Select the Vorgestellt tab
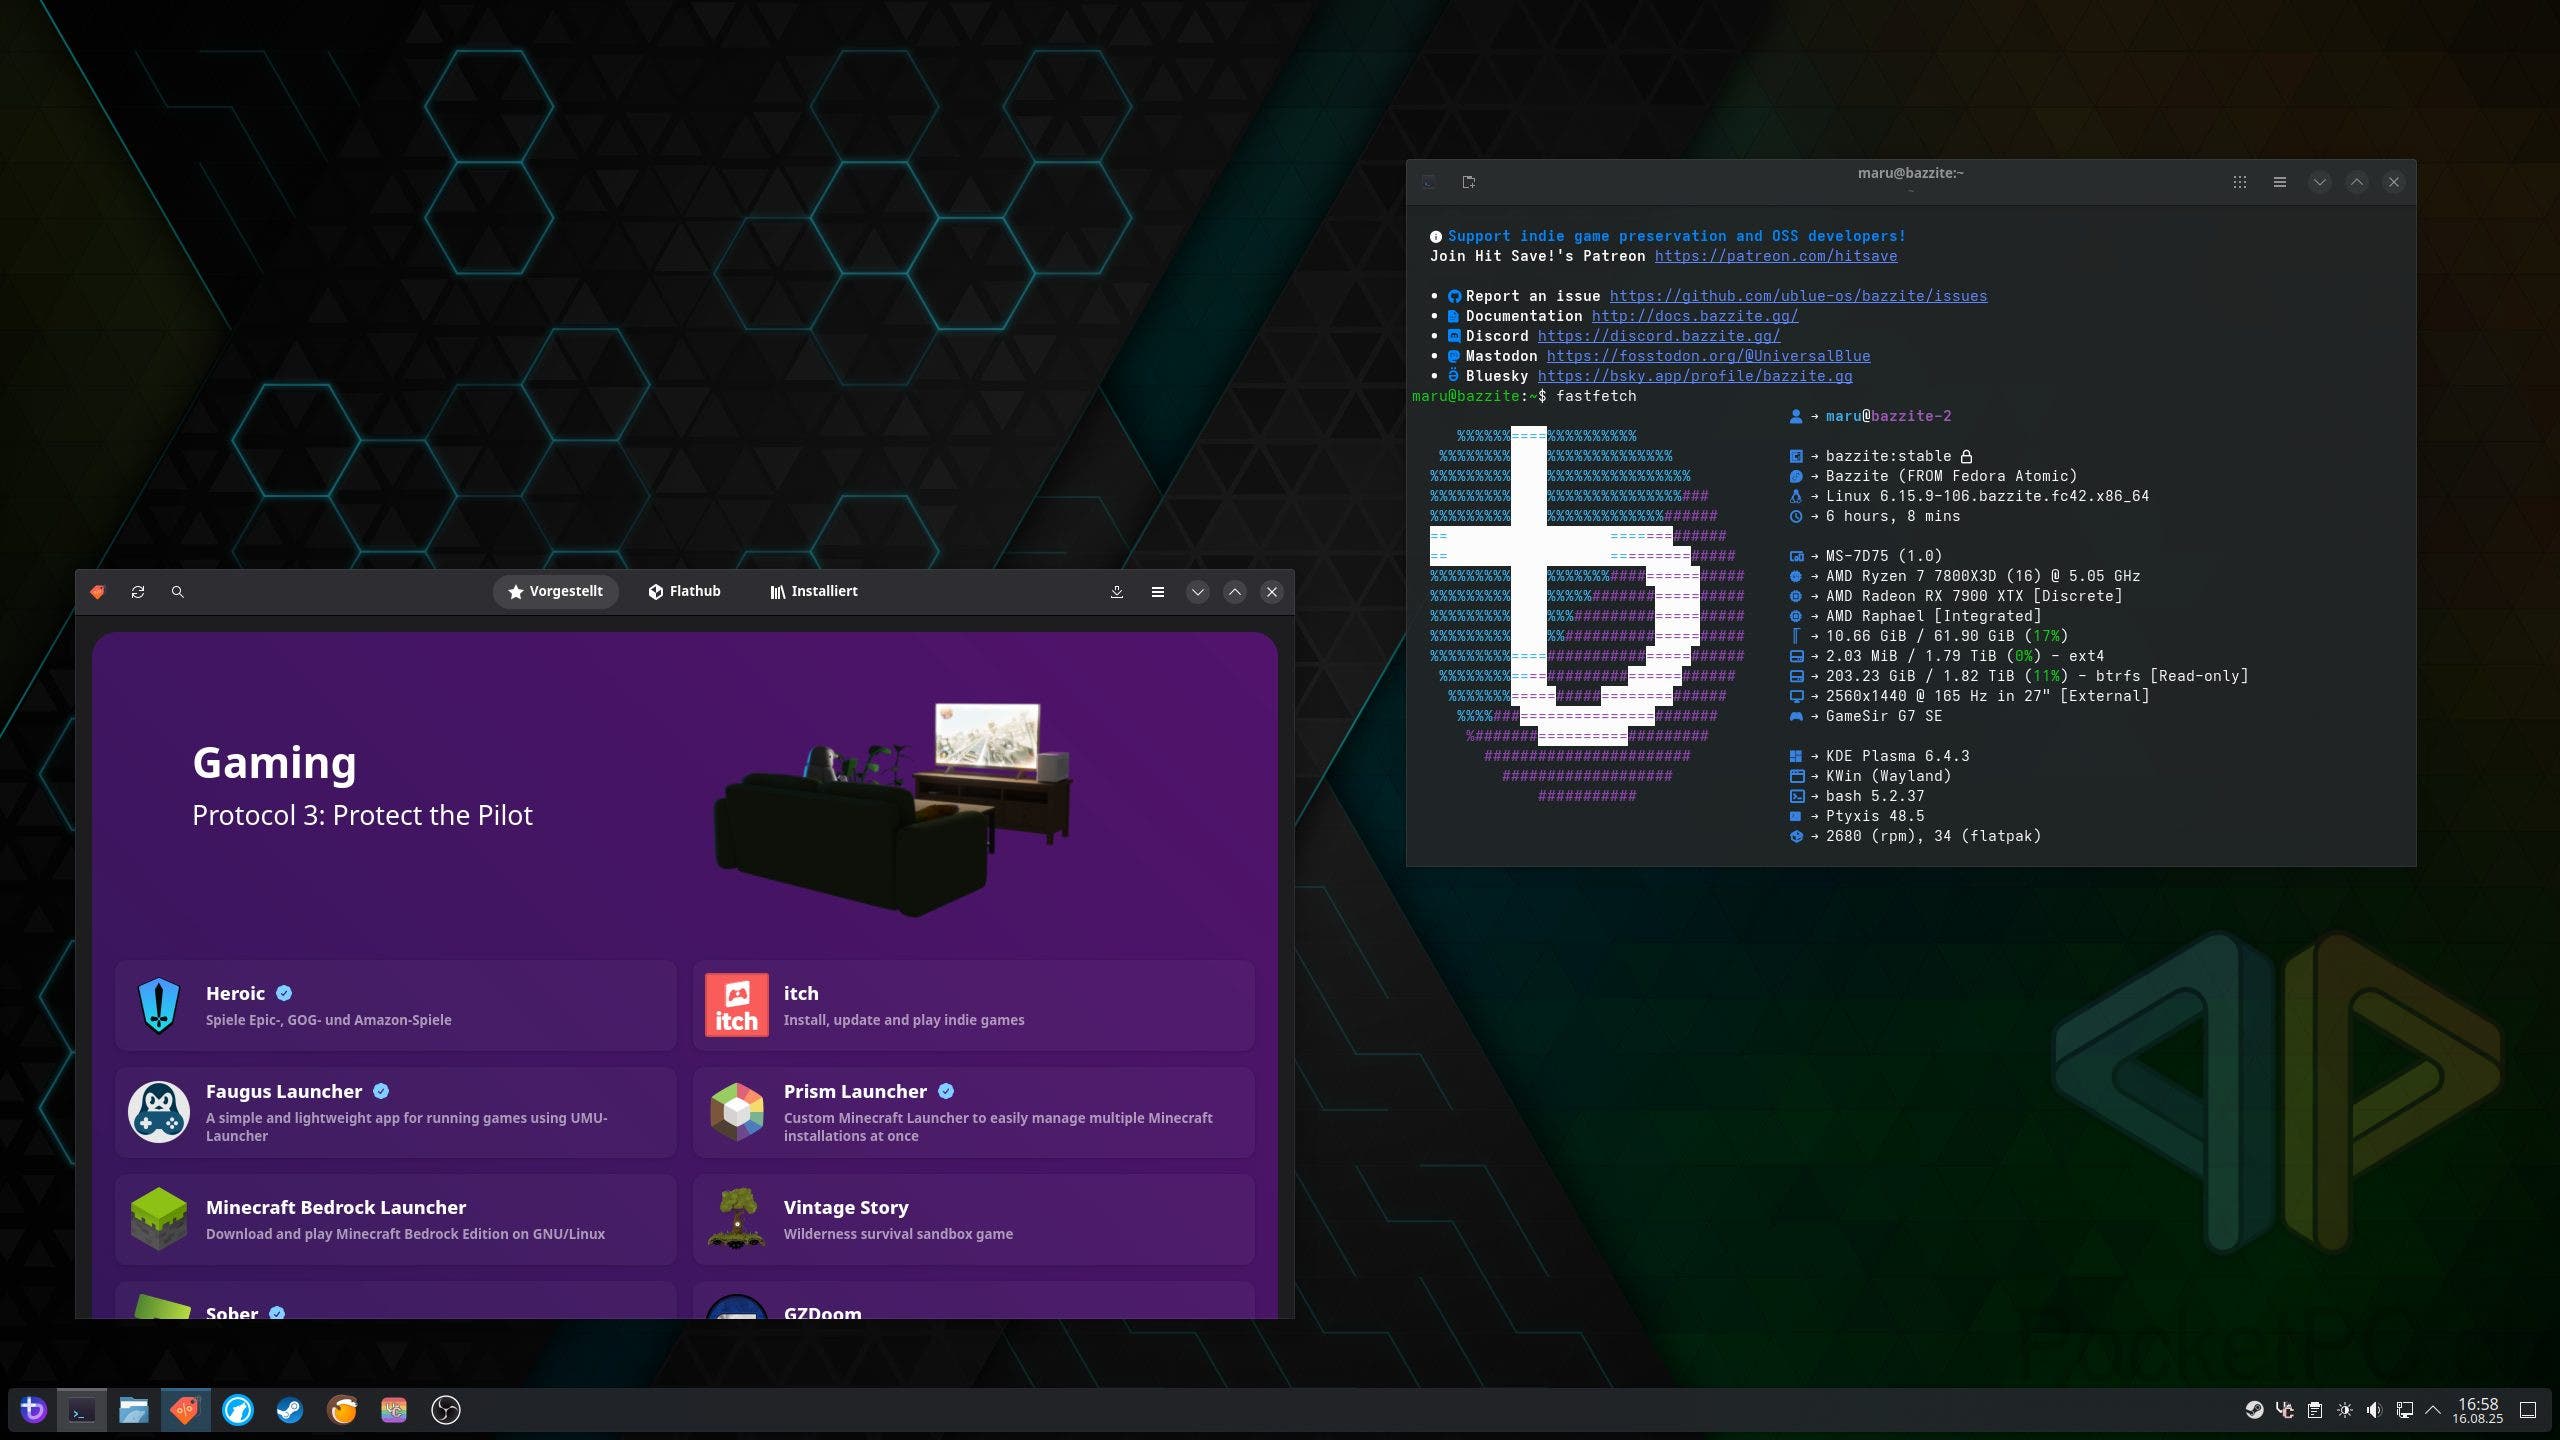 click(556, 591)
